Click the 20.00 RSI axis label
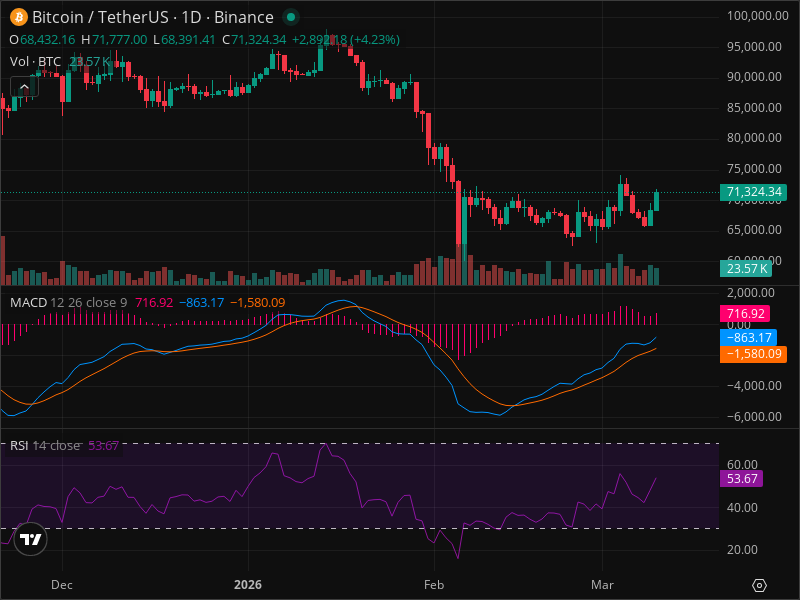 pyautogui.click(x=742, y=550)
